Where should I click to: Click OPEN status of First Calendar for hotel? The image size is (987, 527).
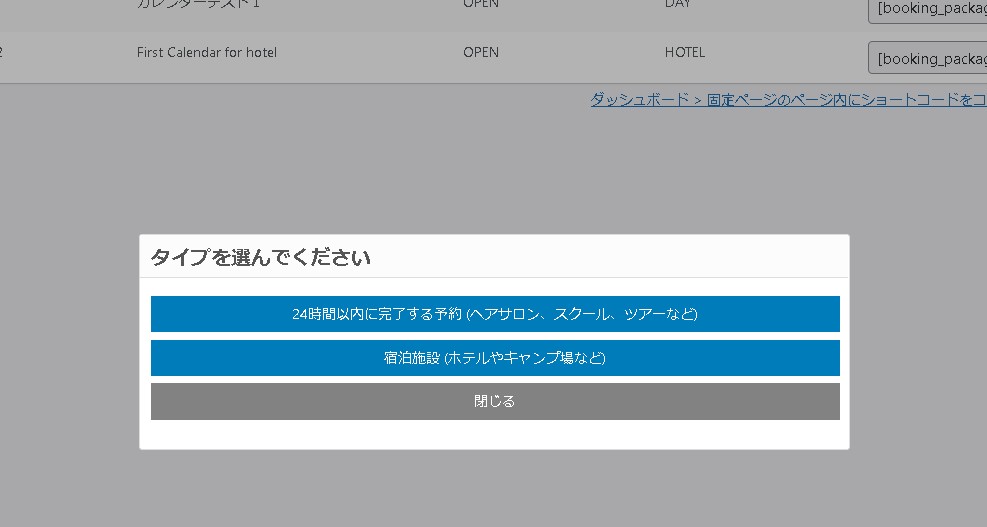coord(481,52)
